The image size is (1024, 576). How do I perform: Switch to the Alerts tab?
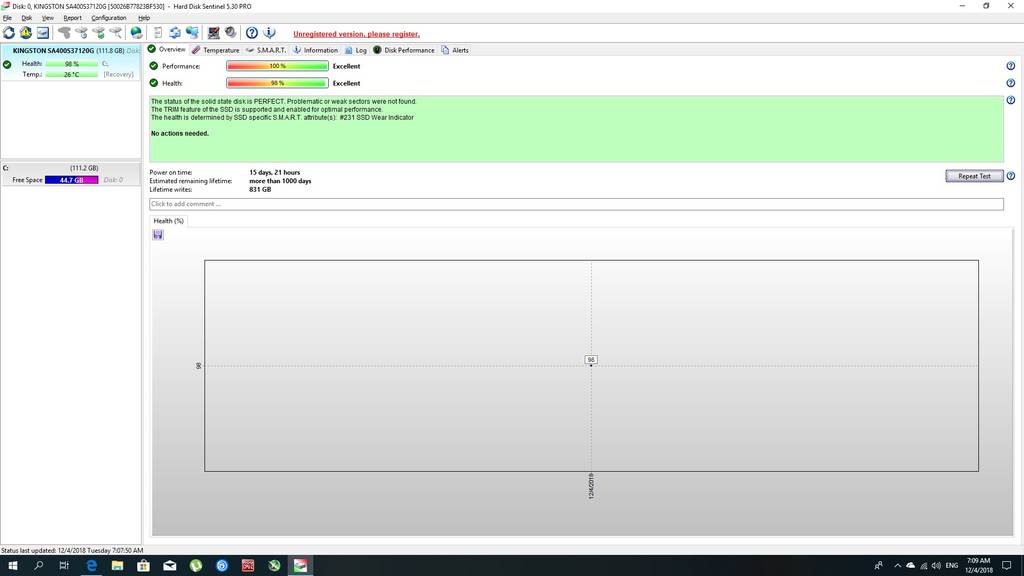[x=455, y=50]
